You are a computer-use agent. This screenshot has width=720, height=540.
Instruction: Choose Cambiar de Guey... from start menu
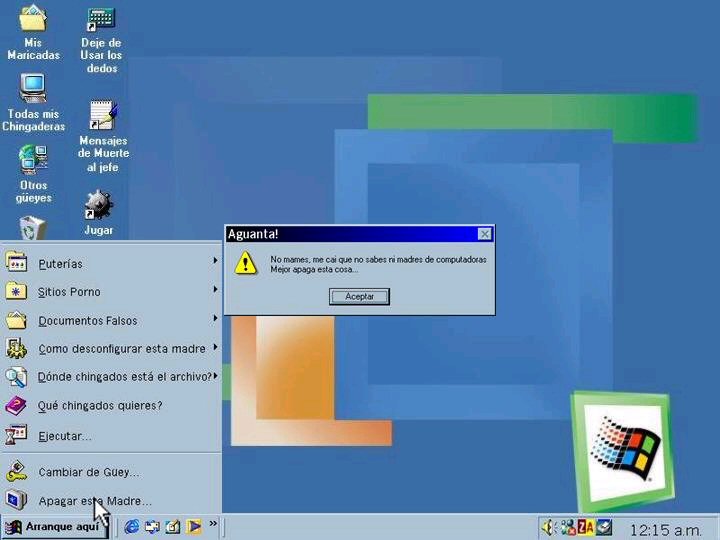(88, 472)
